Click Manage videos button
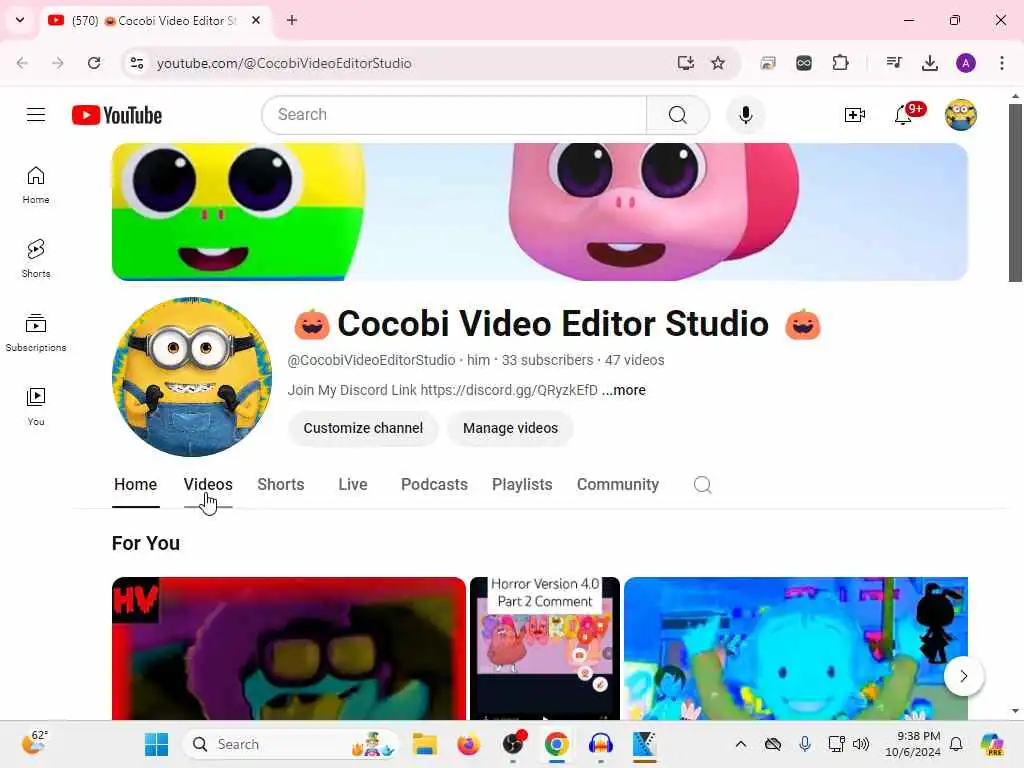Viewport: 1024px width, 768px height. tap(510, 428)
